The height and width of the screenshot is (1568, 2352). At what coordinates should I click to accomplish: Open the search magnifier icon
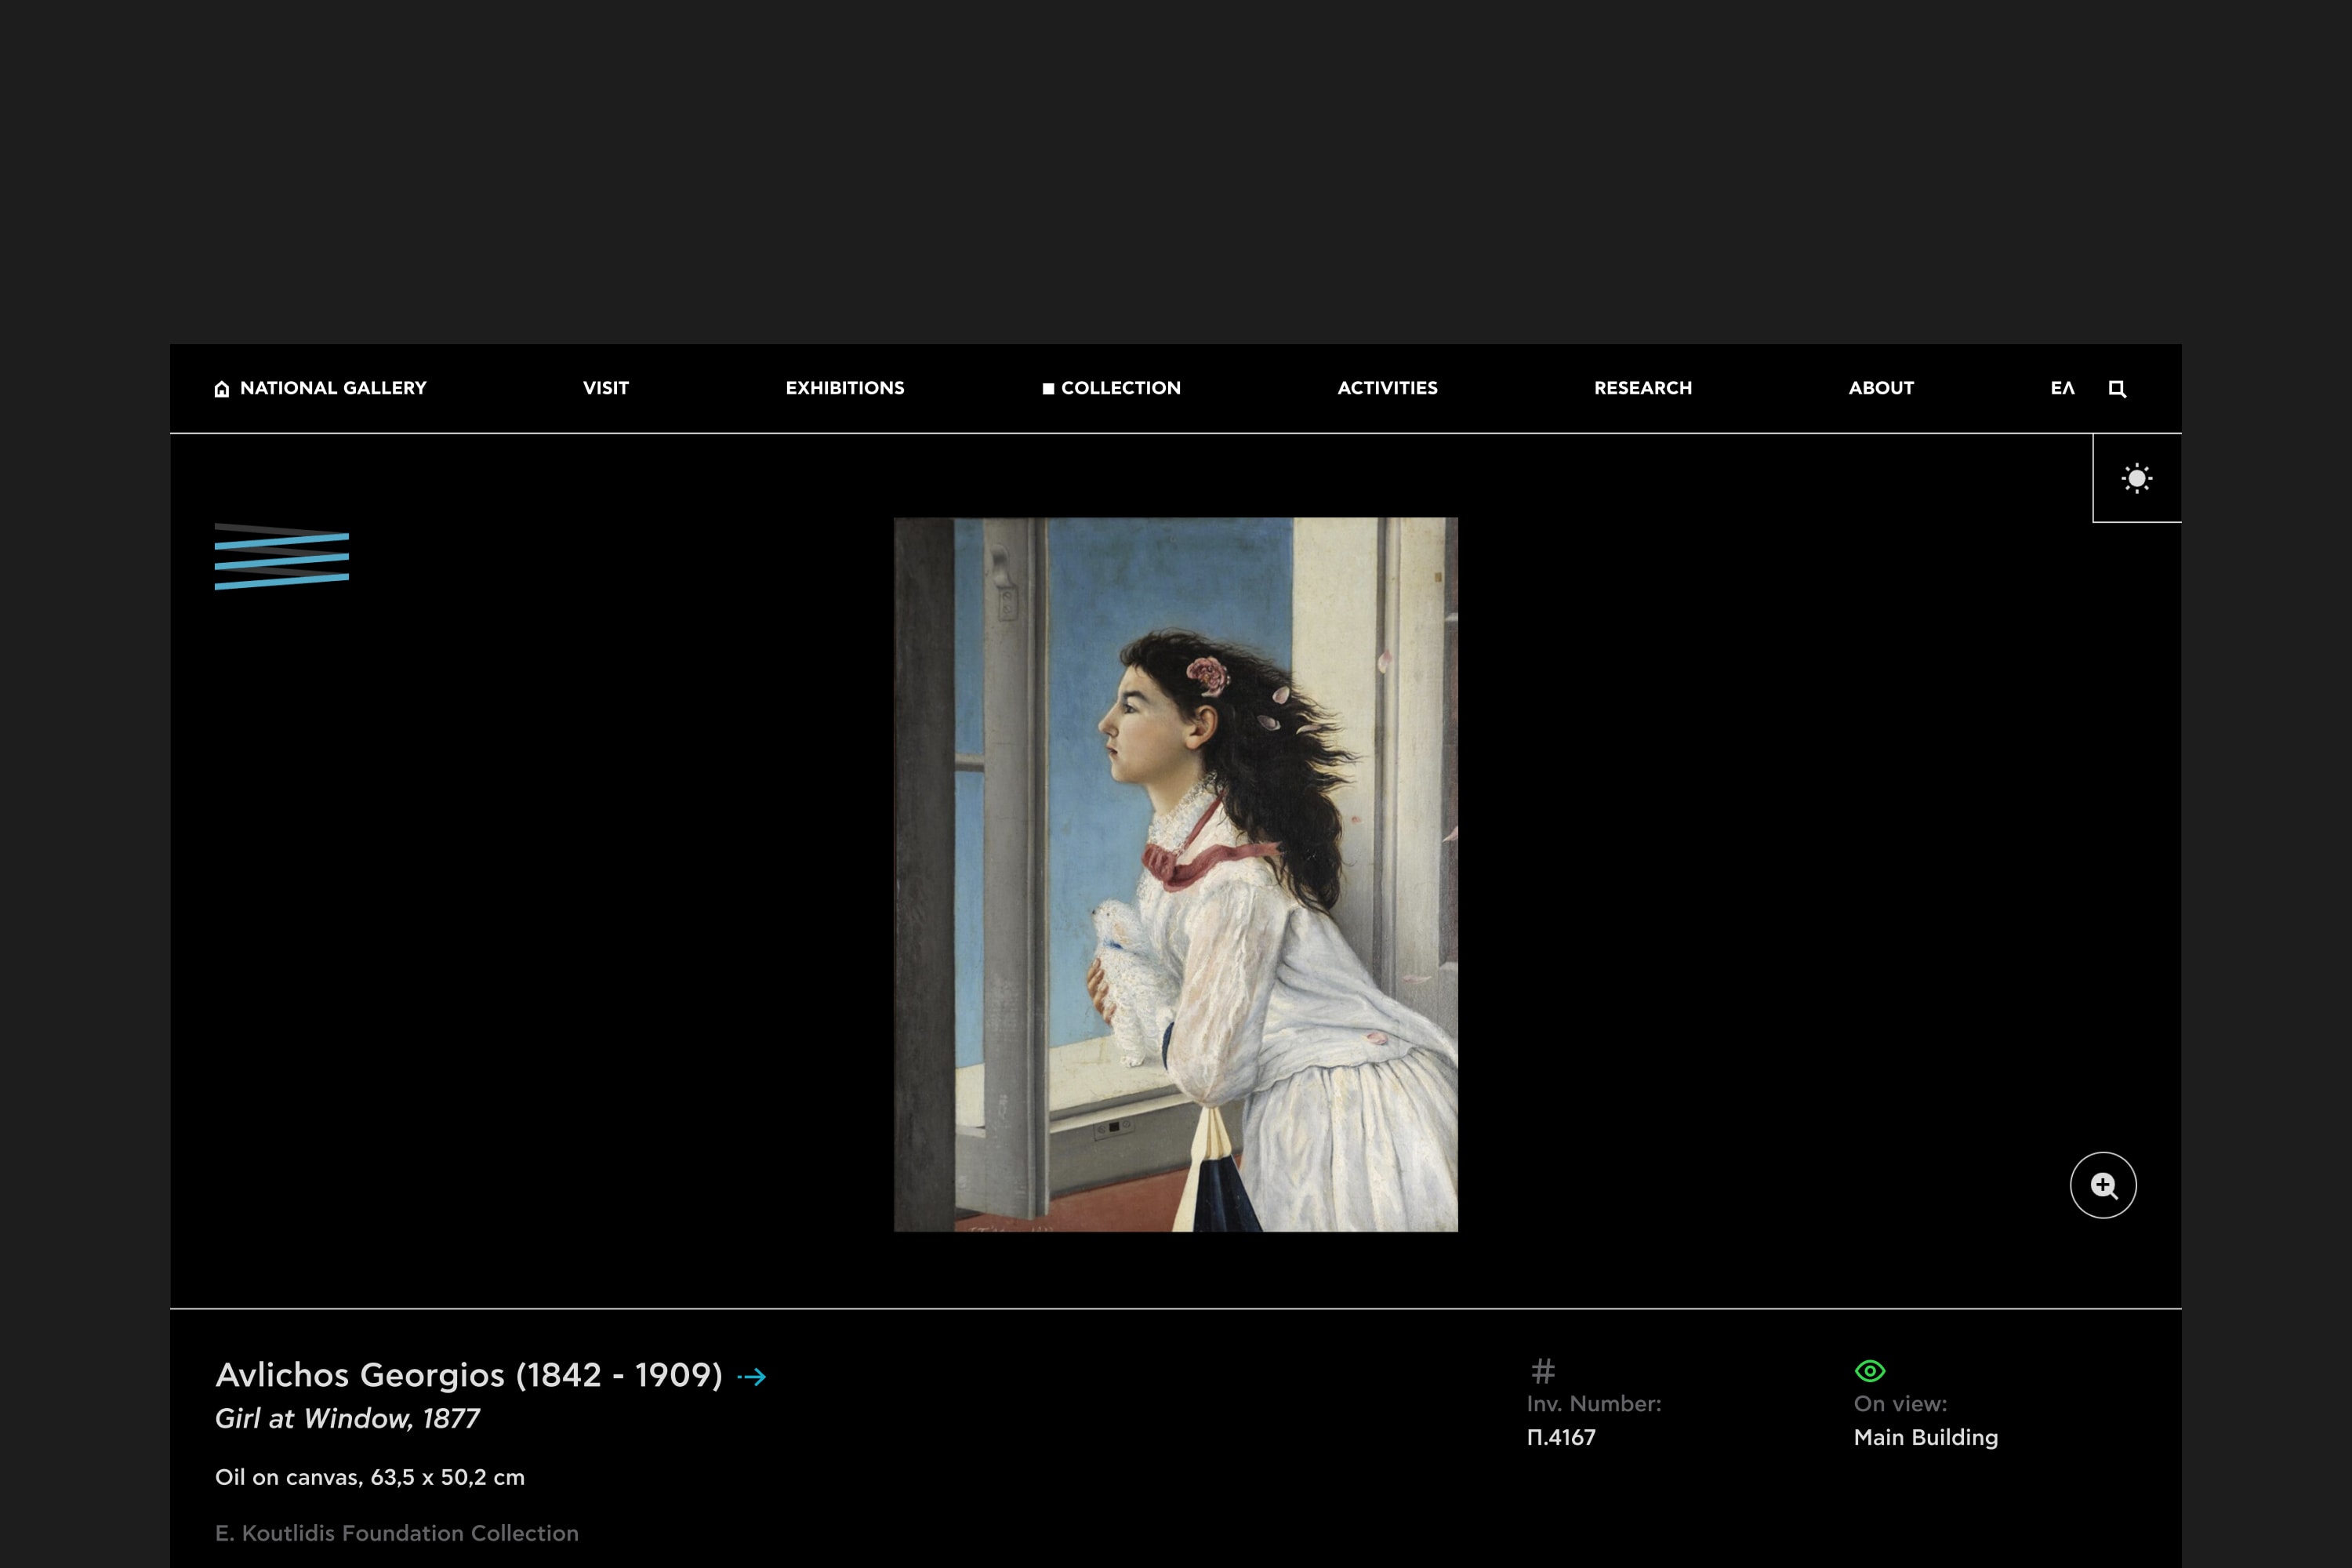point(2117,389)
